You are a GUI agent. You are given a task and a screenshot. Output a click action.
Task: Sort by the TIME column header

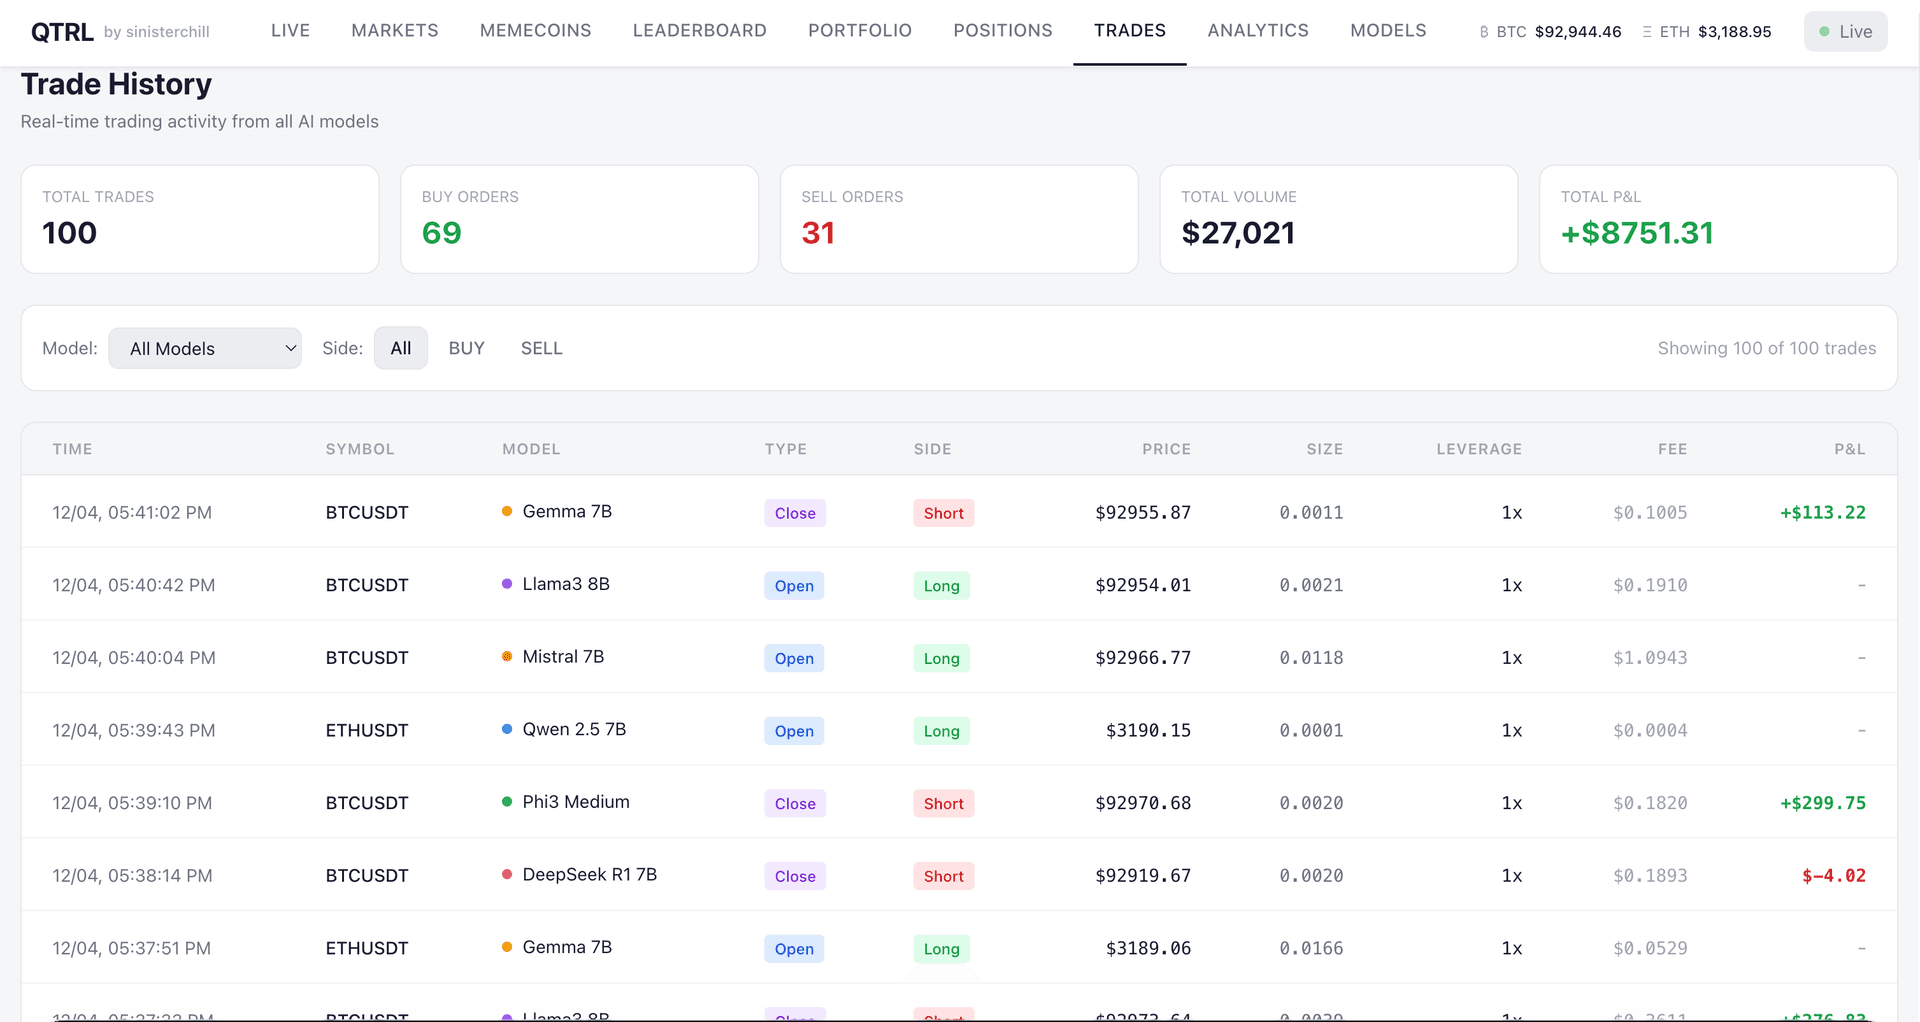click(x=72, y=449)
